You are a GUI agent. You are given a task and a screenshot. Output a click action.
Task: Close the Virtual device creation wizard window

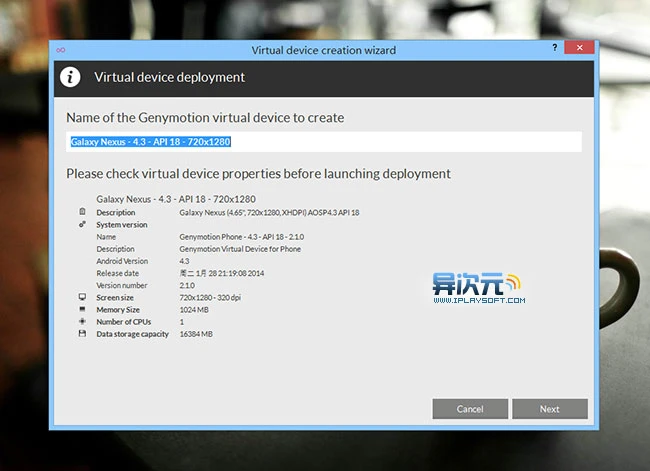click(579, 48)
